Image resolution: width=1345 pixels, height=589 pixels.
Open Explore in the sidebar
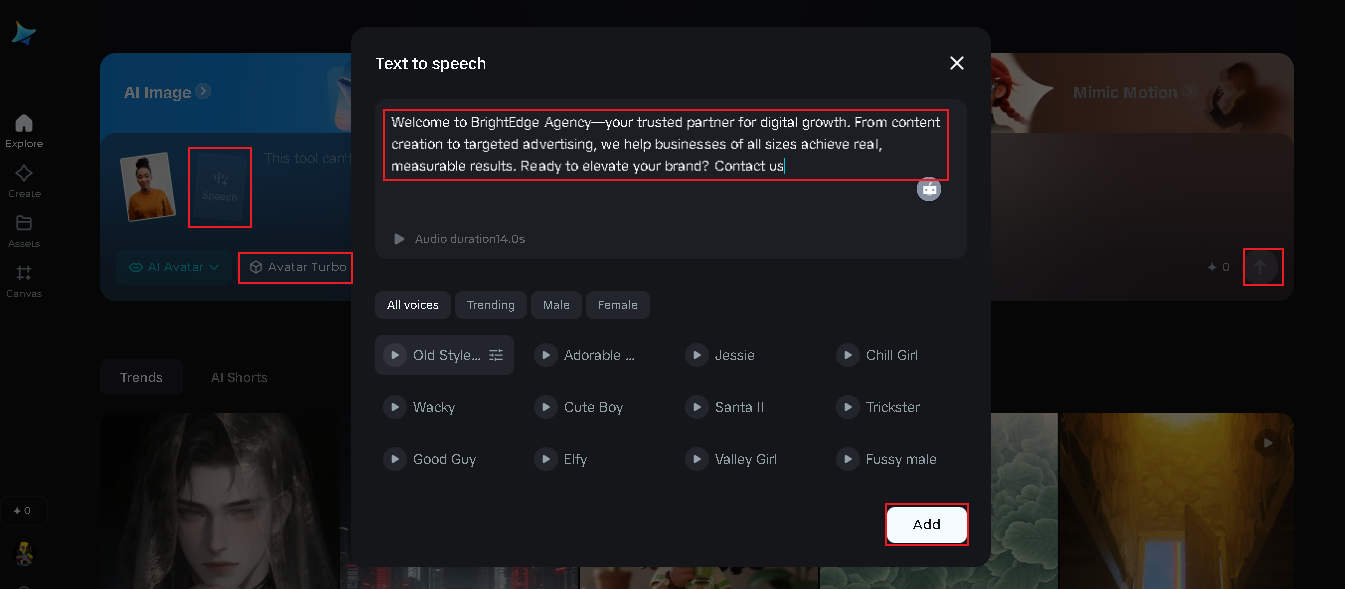tap(24, 130)
